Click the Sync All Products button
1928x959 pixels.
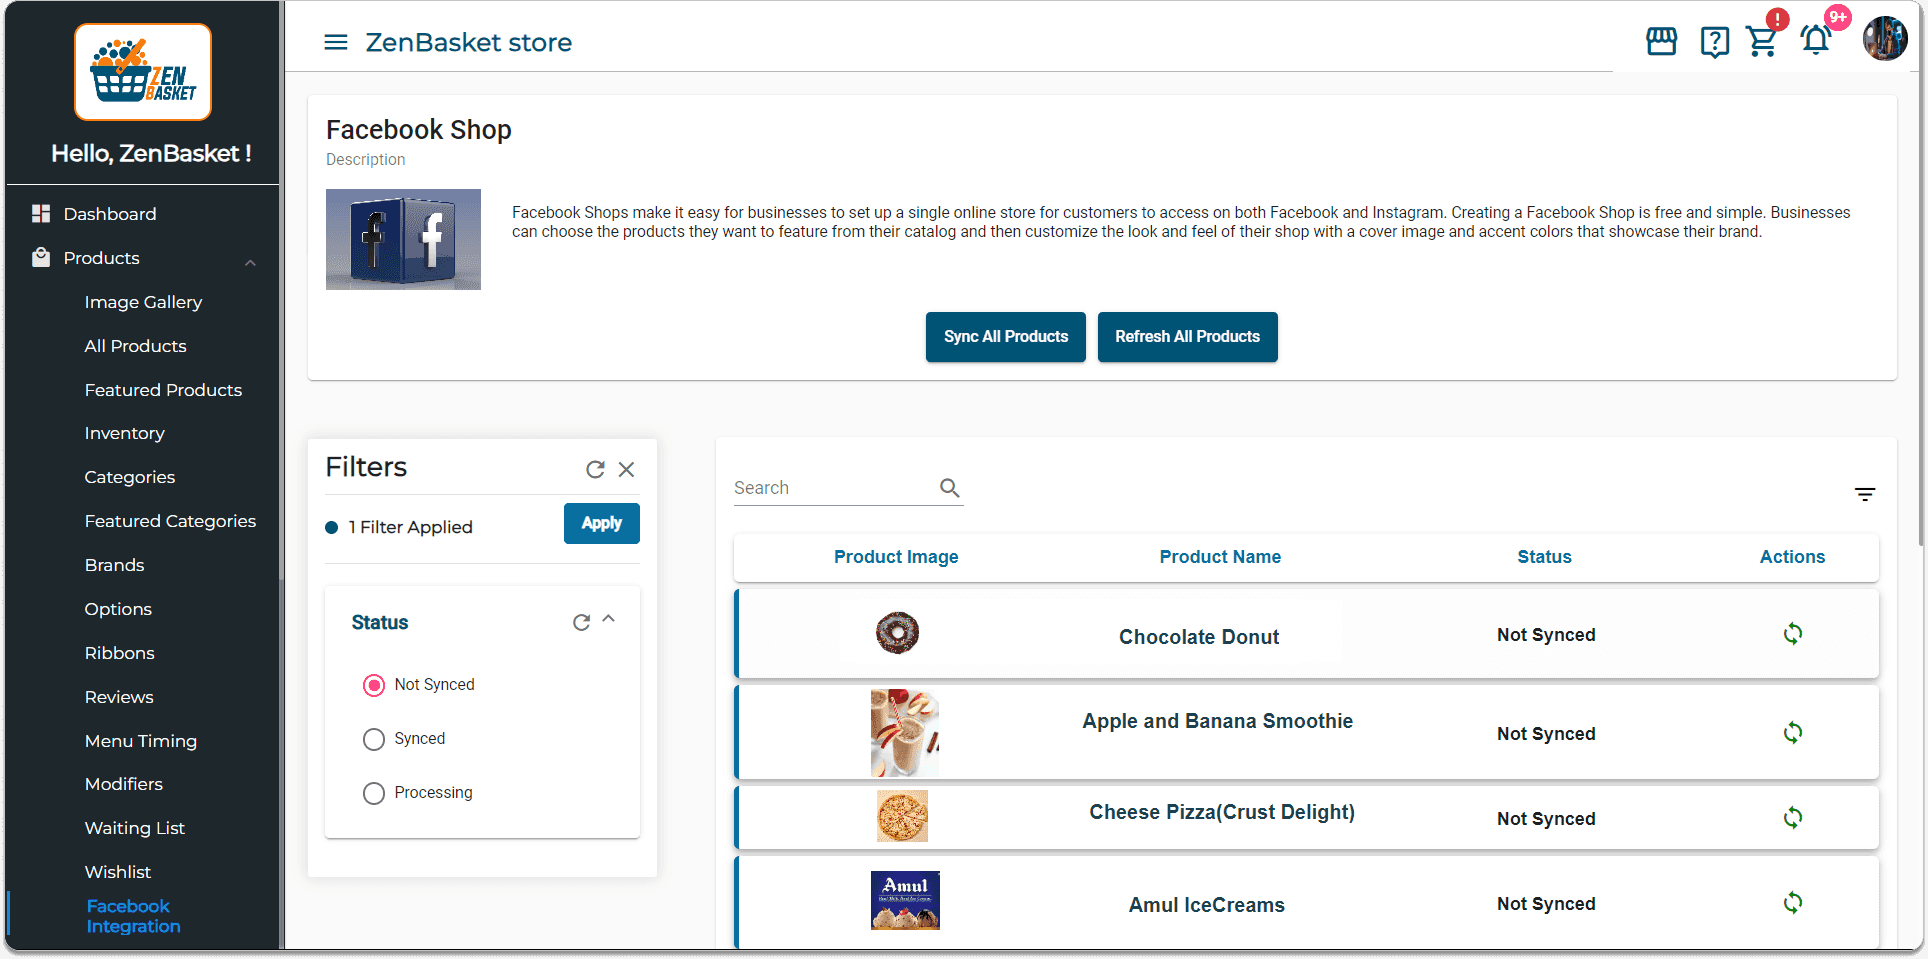[x=1005, y=337]
